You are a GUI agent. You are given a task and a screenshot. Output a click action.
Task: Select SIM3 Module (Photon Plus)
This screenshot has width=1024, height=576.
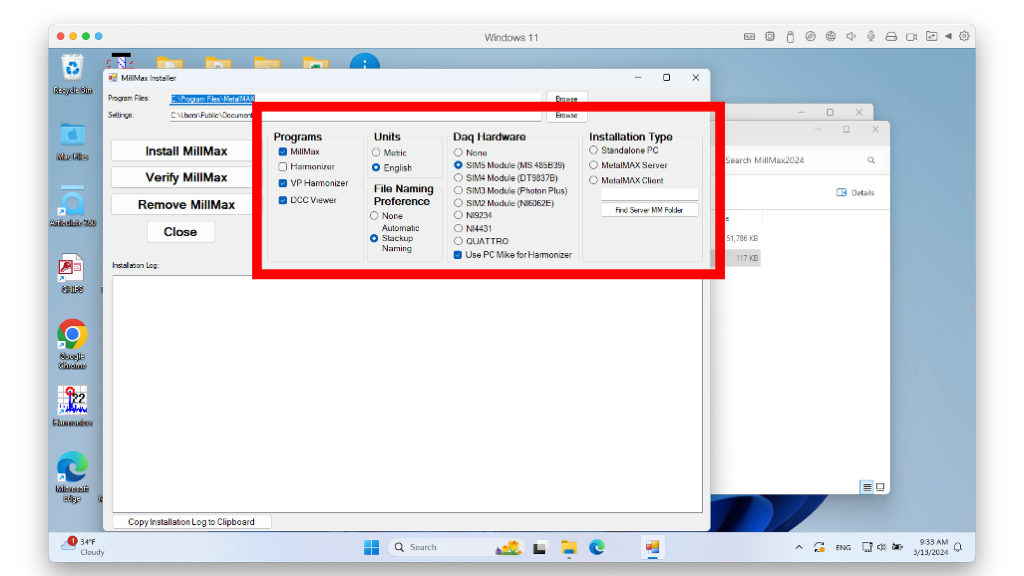click(x=458, y=191)
